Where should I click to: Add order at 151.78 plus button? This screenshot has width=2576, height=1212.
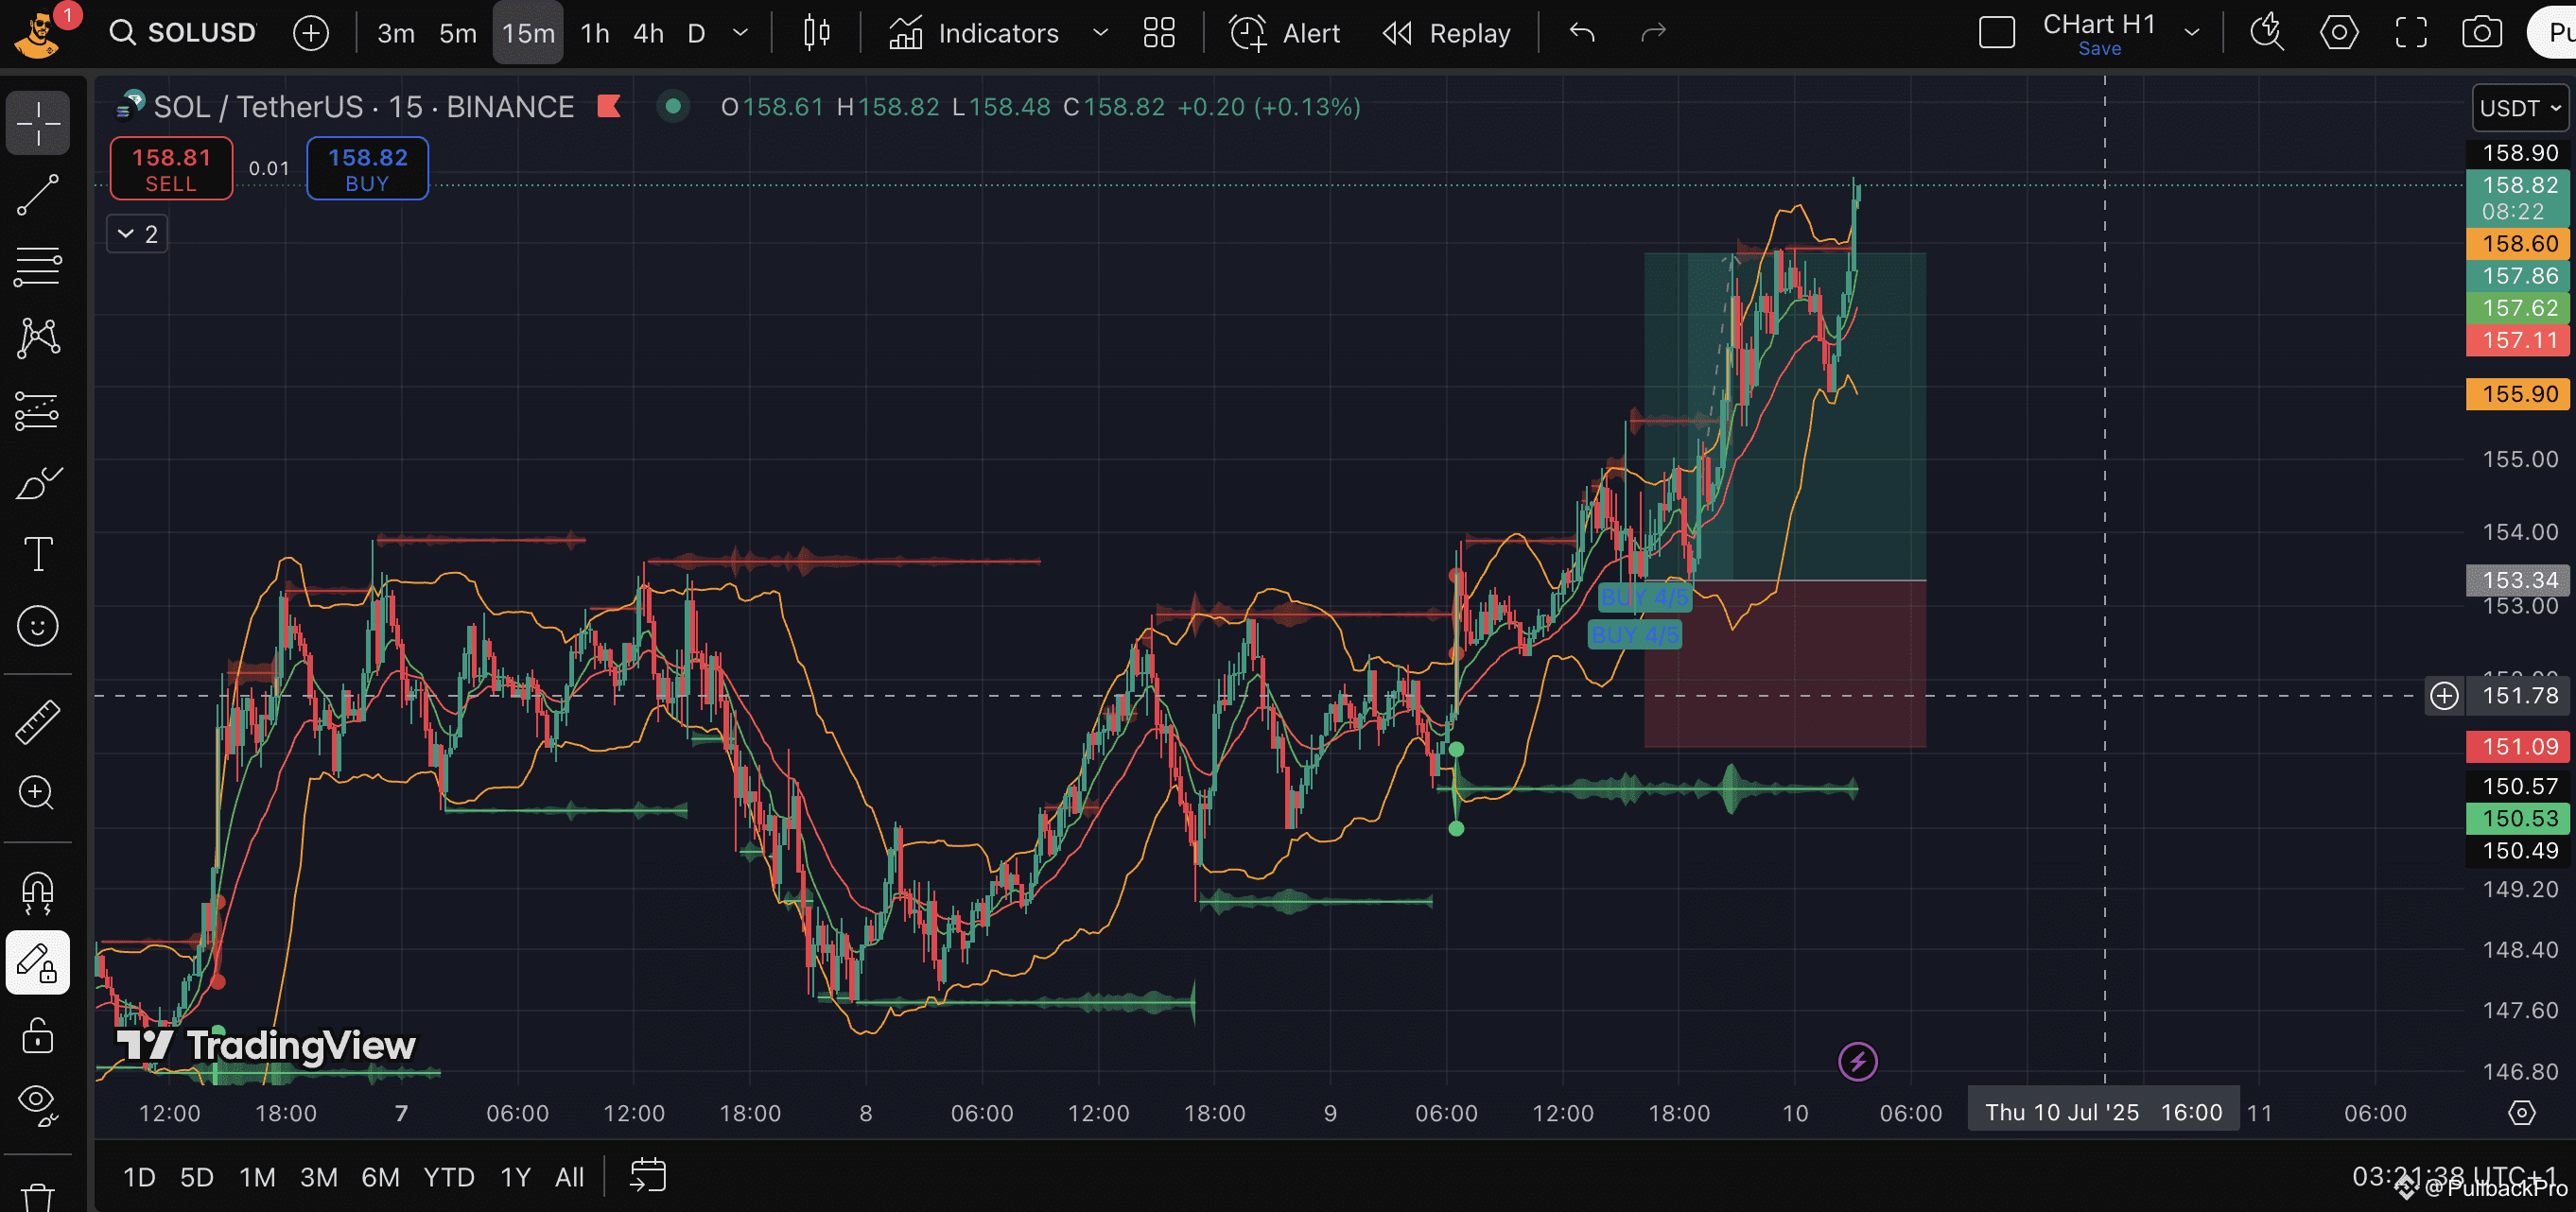point(2444,696)
